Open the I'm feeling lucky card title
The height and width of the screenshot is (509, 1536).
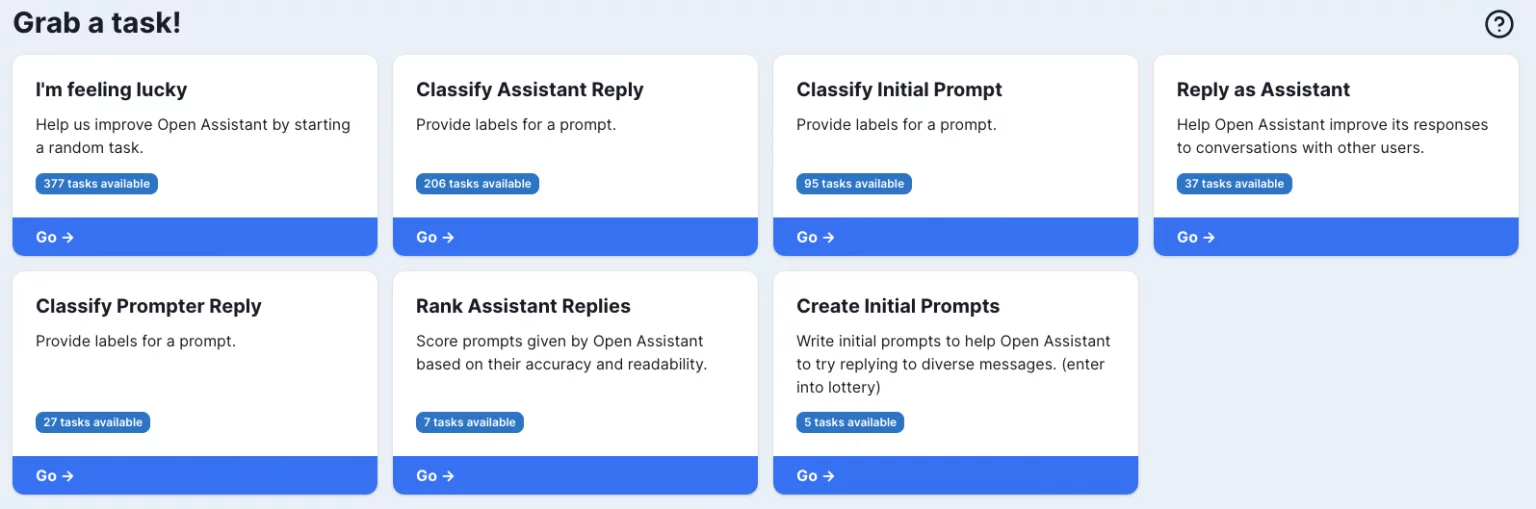pos(111,90)
